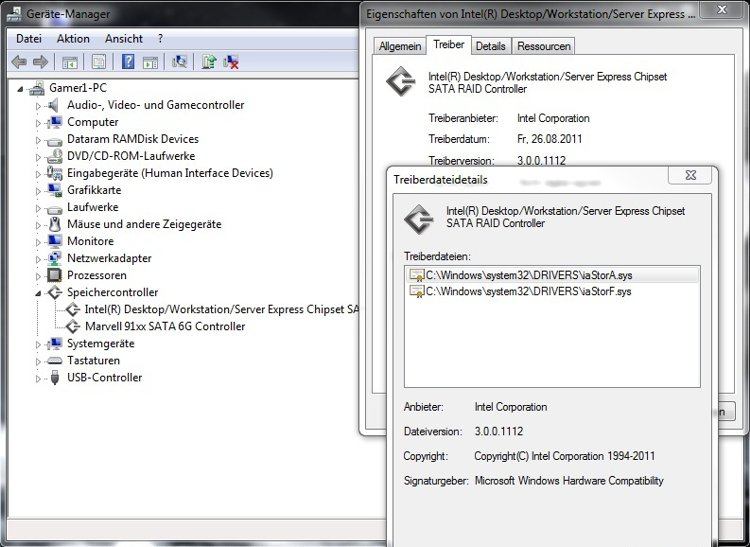The width and height of the screenshot is (750, 547).
Task: Select the Tastaturen tree label
Action: pos(93,361)
